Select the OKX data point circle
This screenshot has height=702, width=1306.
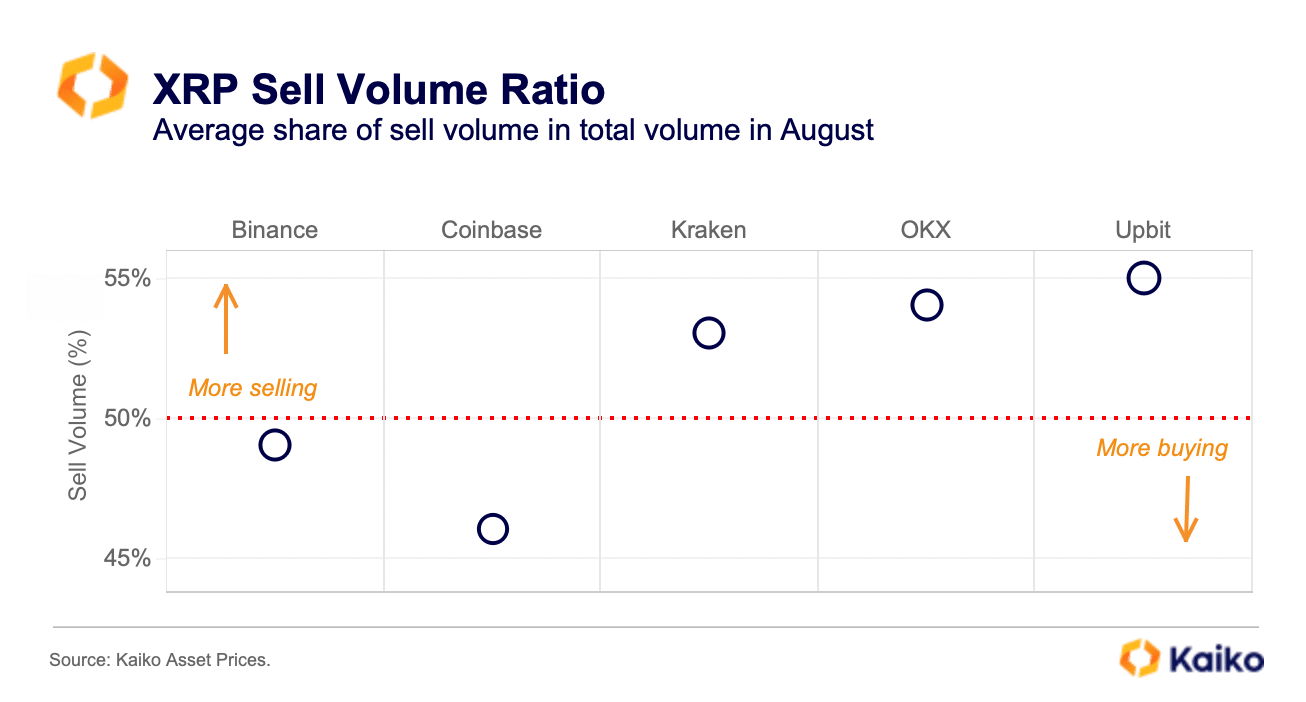click(x=927, y=305)
